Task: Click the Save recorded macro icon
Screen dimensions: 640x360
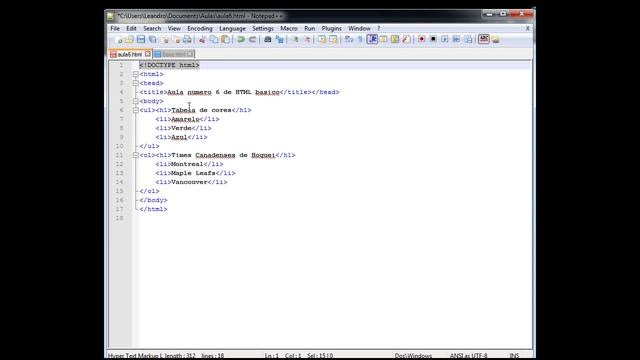Action: point(468,39)
